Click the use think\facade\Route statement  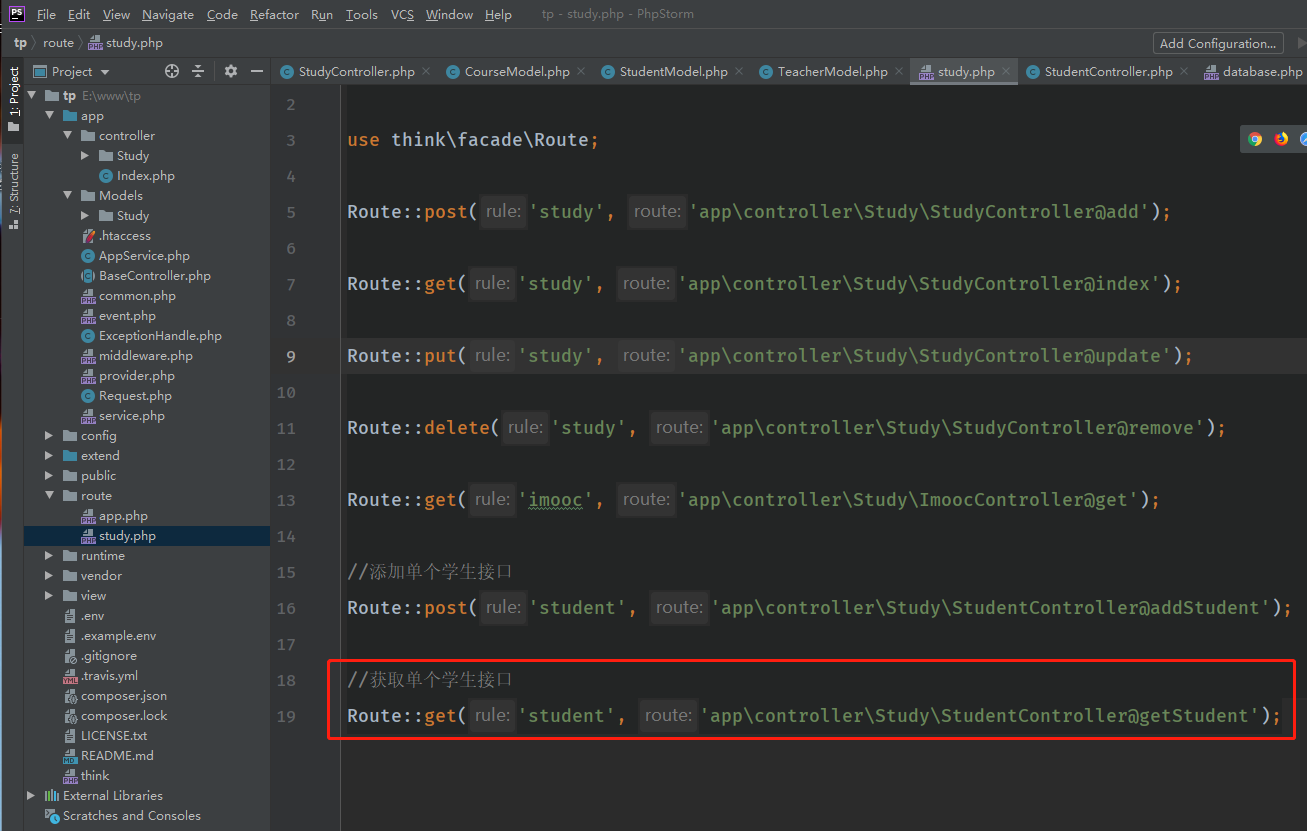pos(473,140)
